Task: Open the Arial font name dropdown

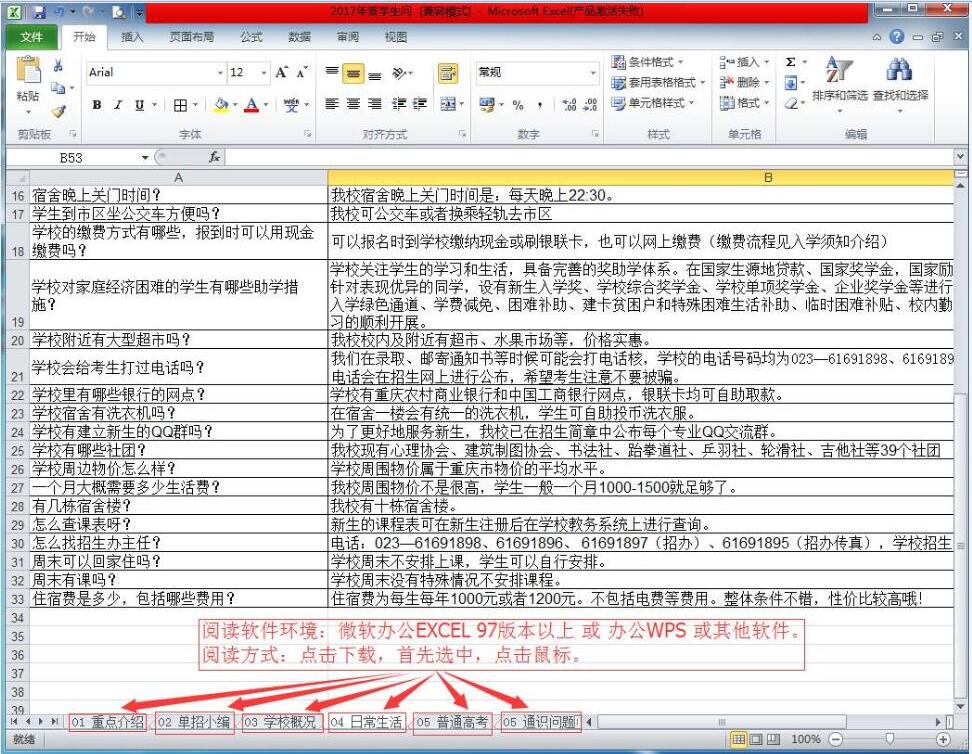Action: 220,73
